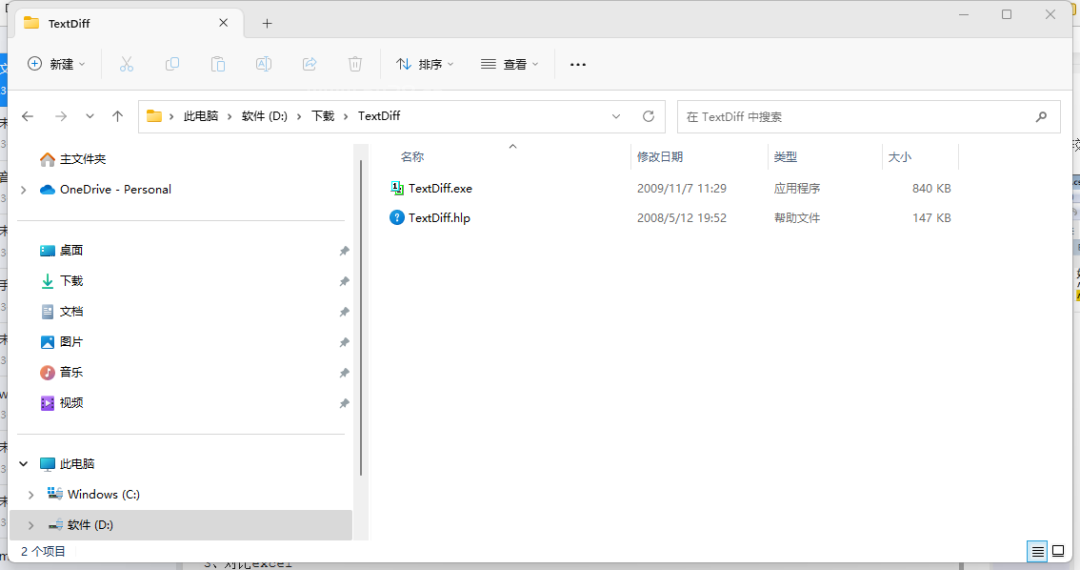Refresh the current folder

coord(648,116)
